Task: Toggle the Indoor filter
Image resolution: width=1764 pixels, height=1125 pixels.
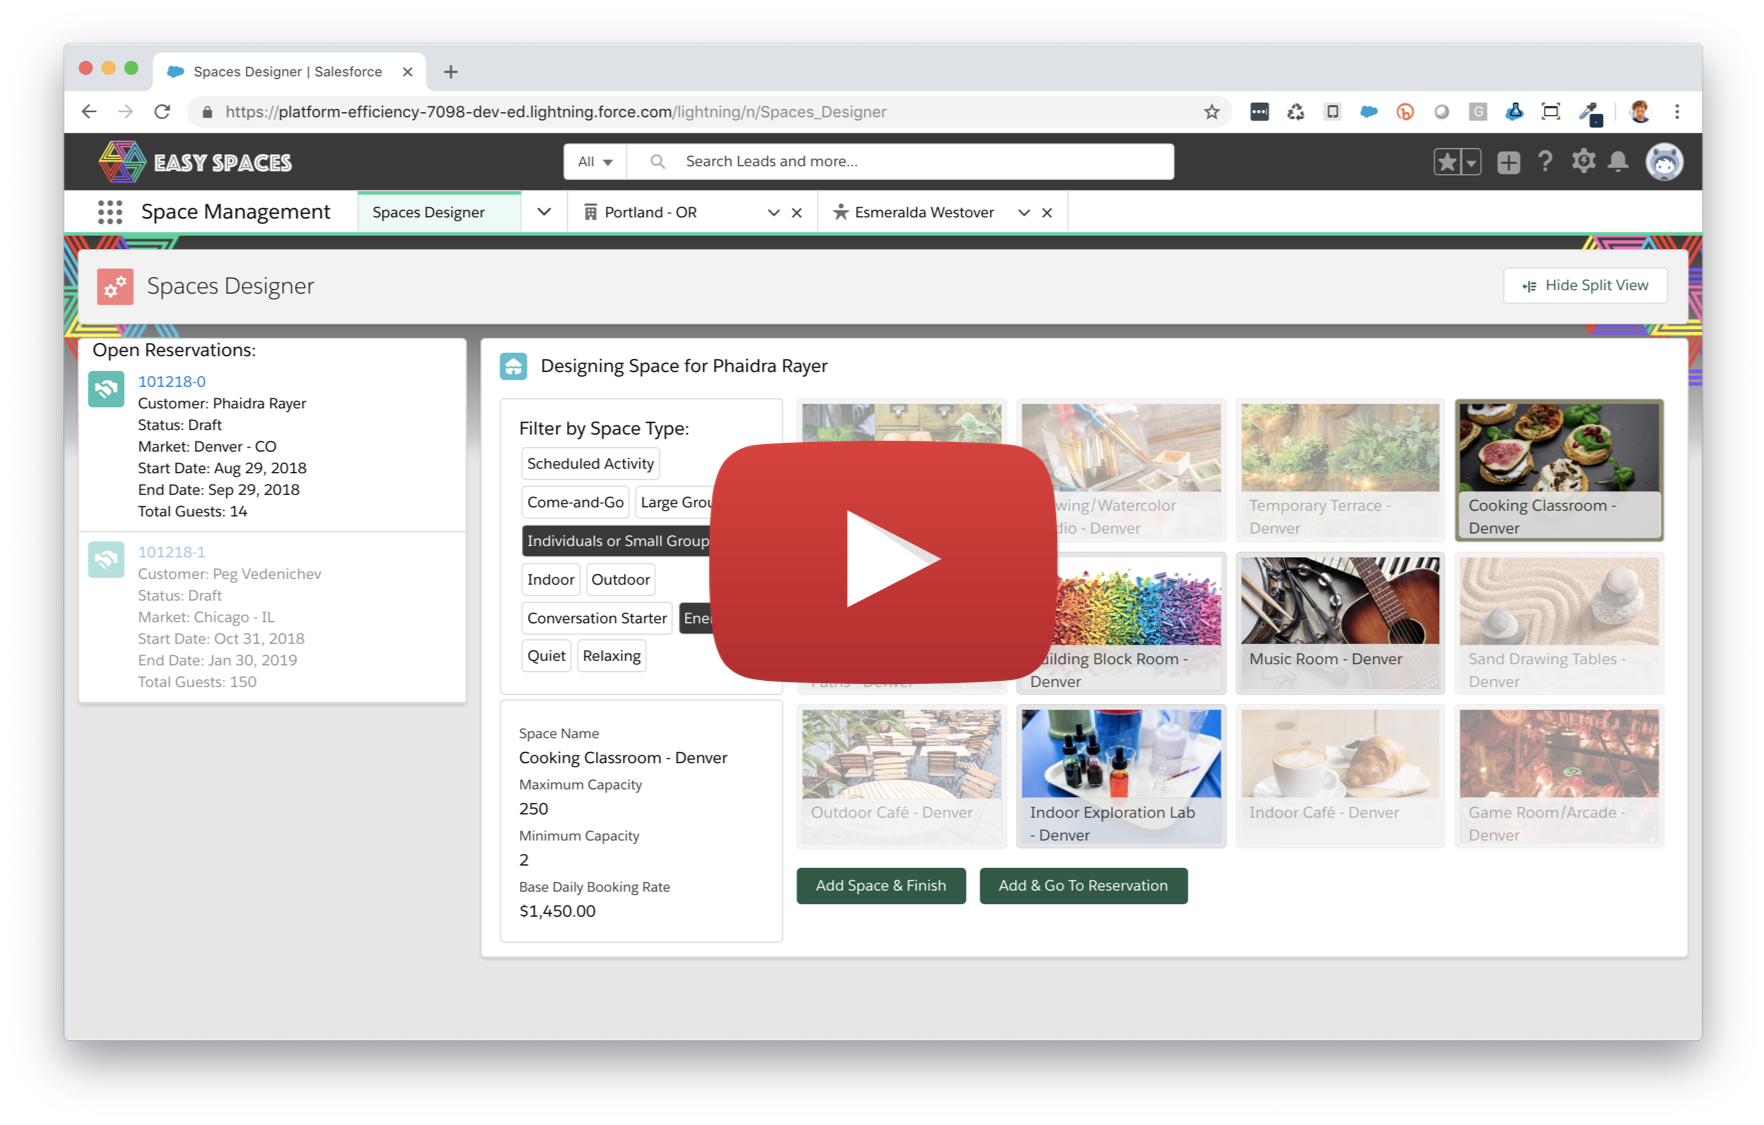Action: point(550,579)
